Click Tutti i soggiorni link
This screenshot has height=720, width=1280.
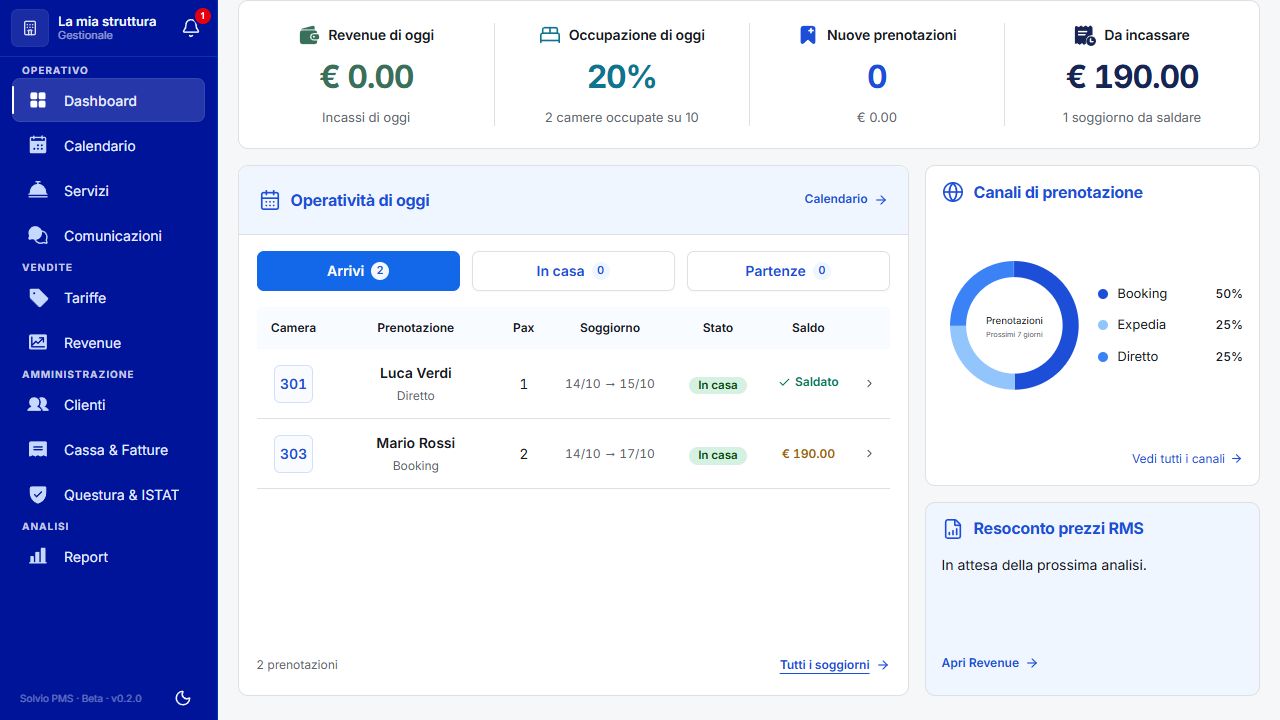(x=834, y=665)
